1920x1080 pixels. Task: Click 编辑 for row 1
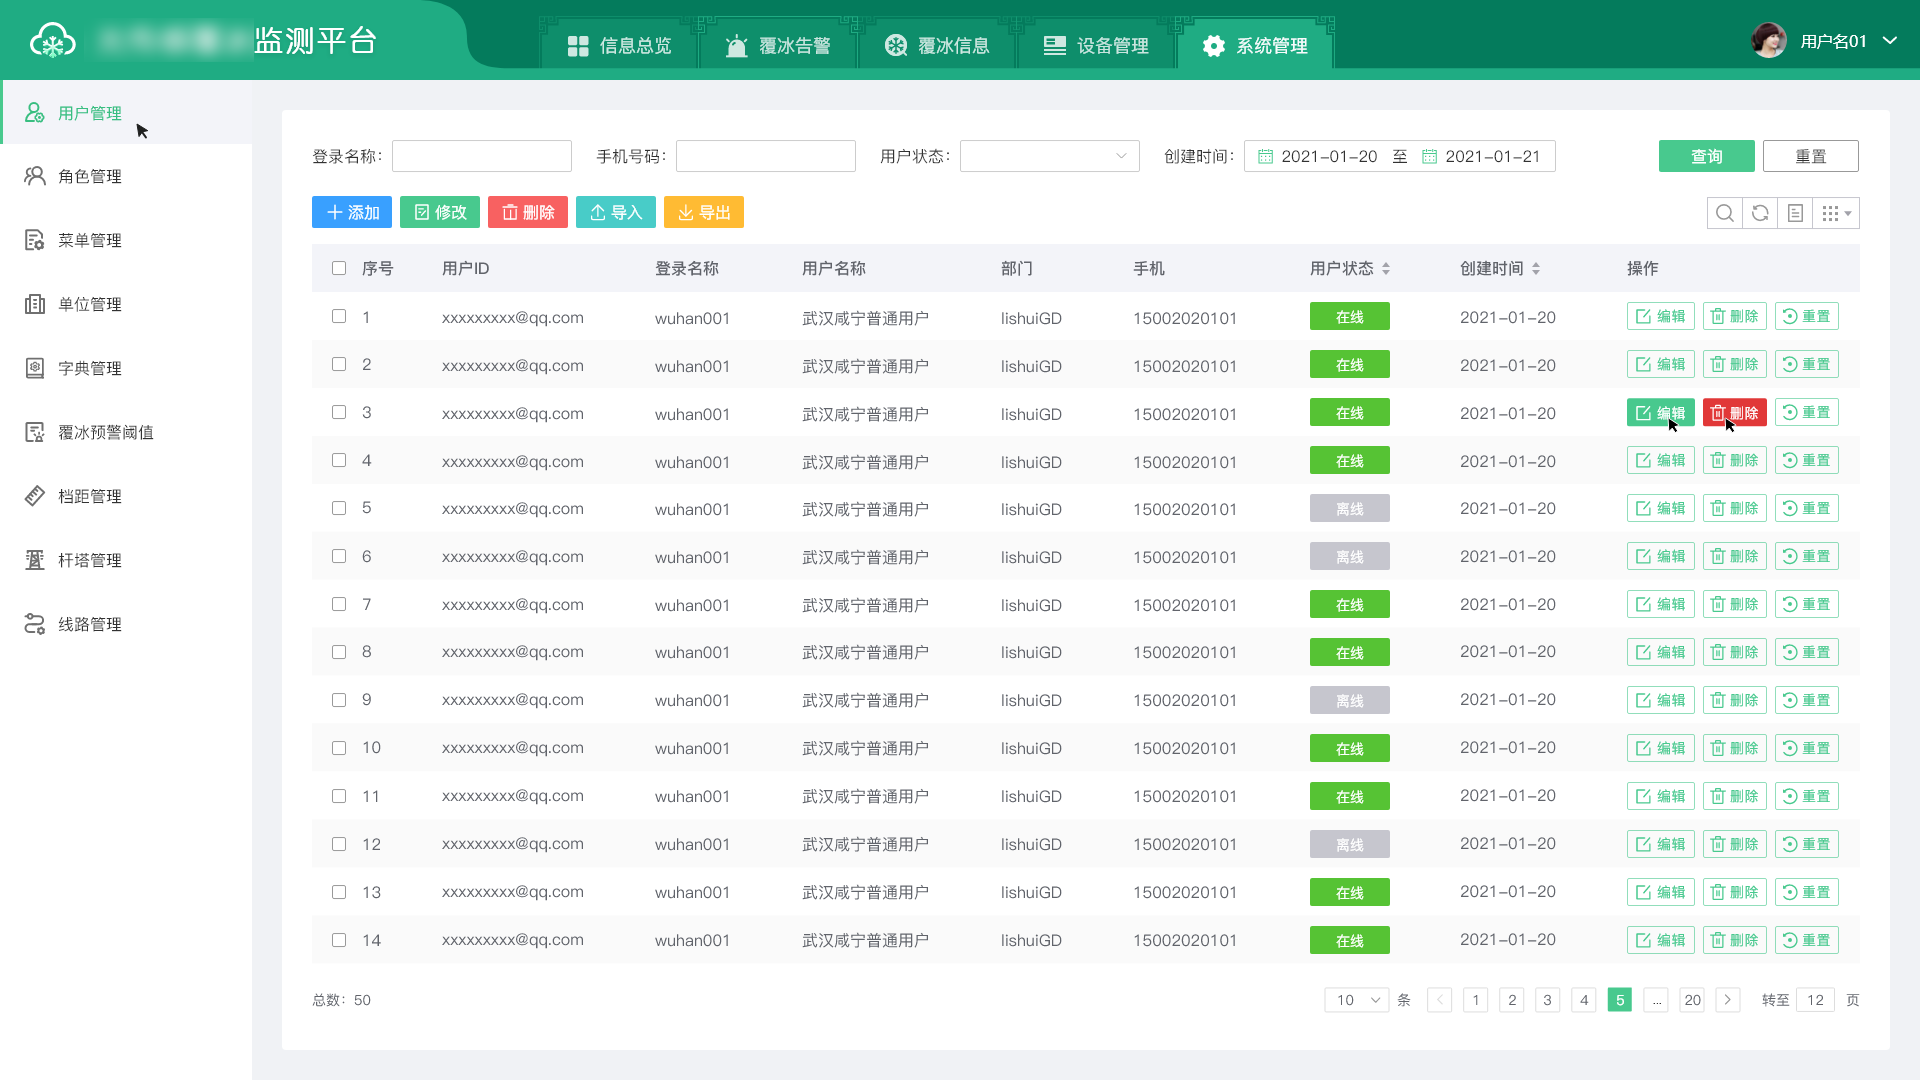click(x=1661, y=317)
